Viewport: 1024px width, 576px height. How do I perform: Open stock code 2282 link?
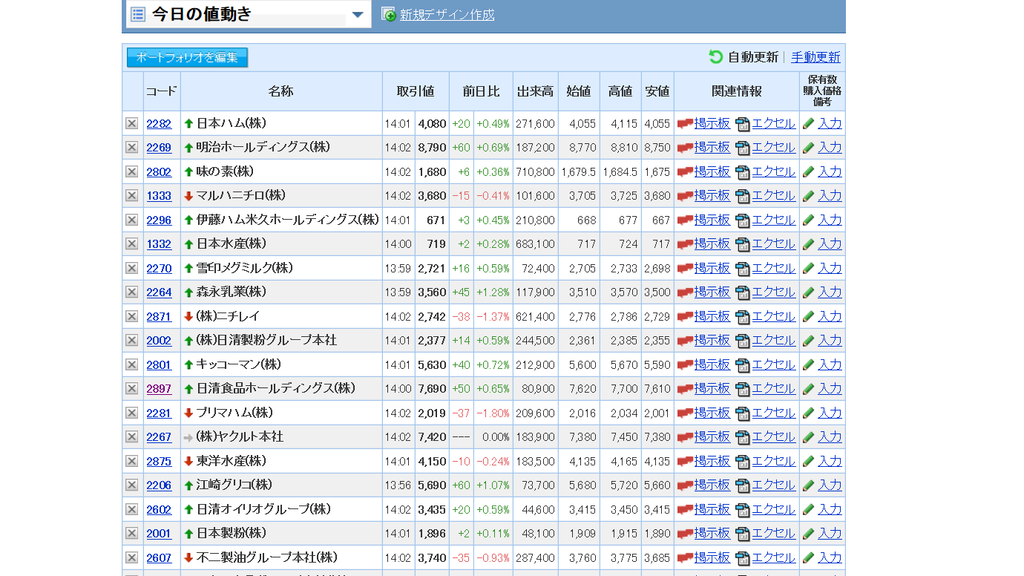[159, 124]
